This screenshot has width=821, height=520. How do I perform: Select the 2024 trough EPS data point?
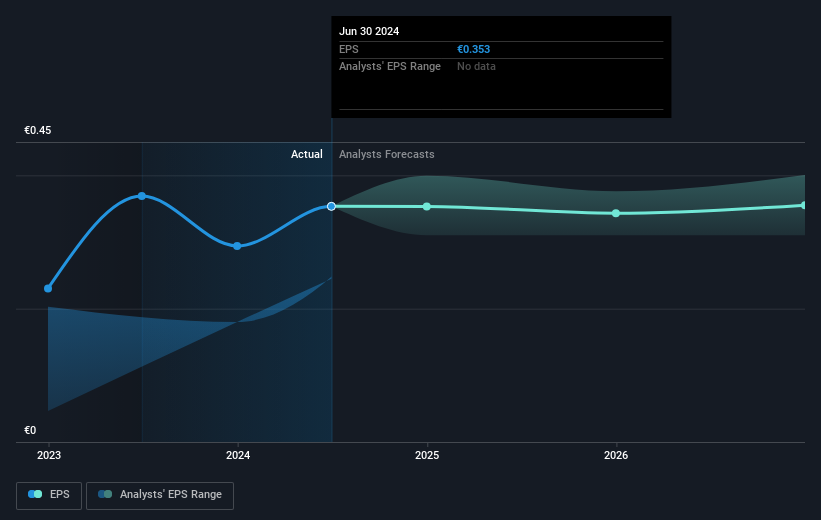click(237, 246)
